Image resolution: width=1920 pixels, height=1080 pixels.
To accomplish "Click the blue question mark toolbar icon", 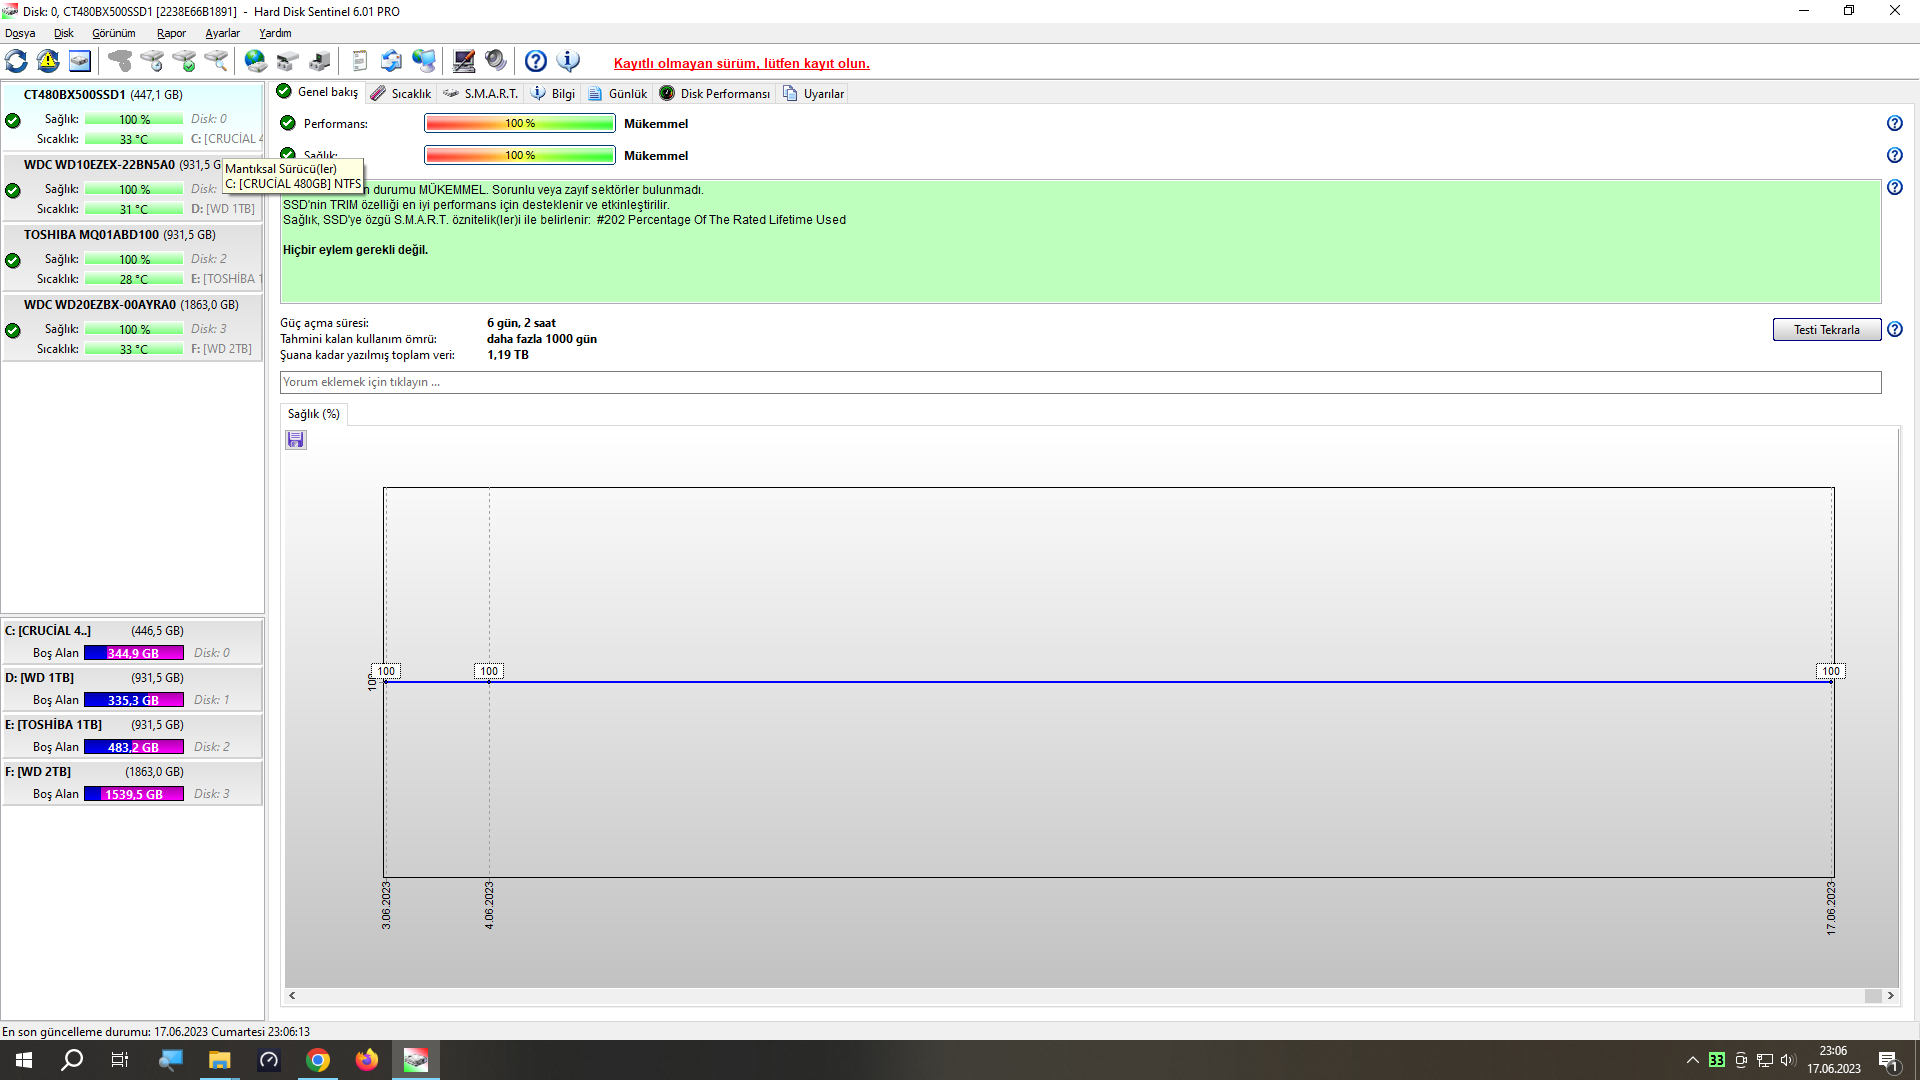I will 536,62.
